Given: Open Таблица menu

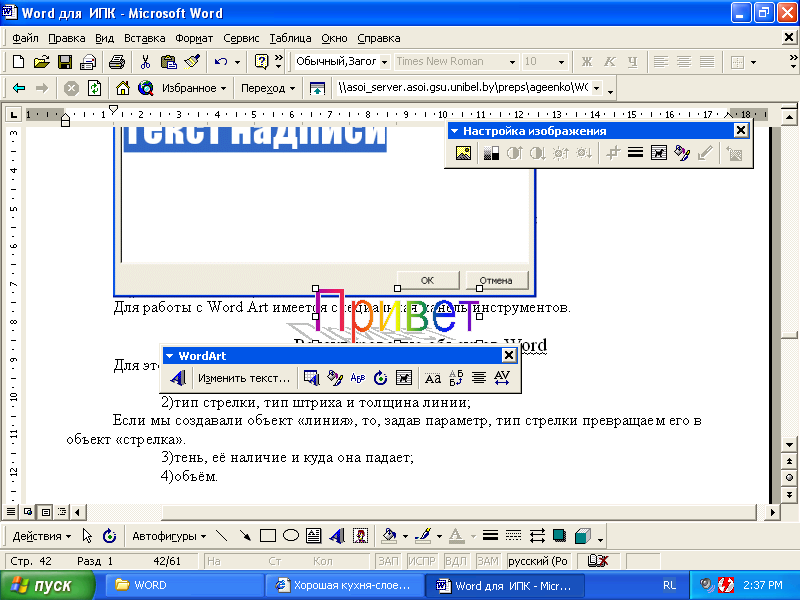Looking at the screenshot, I should (290, 38).
